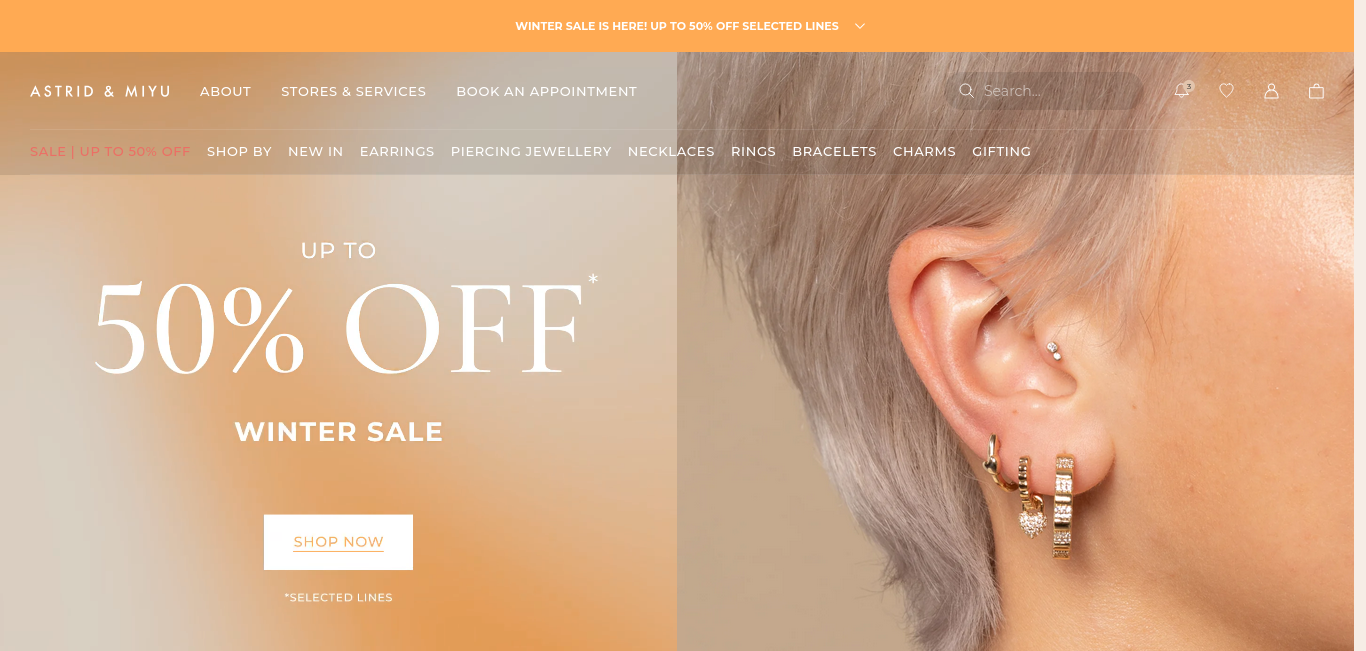1366x651 pixels.
Task: Expand the Earrings category menu
Action: [x=397, y=151]
